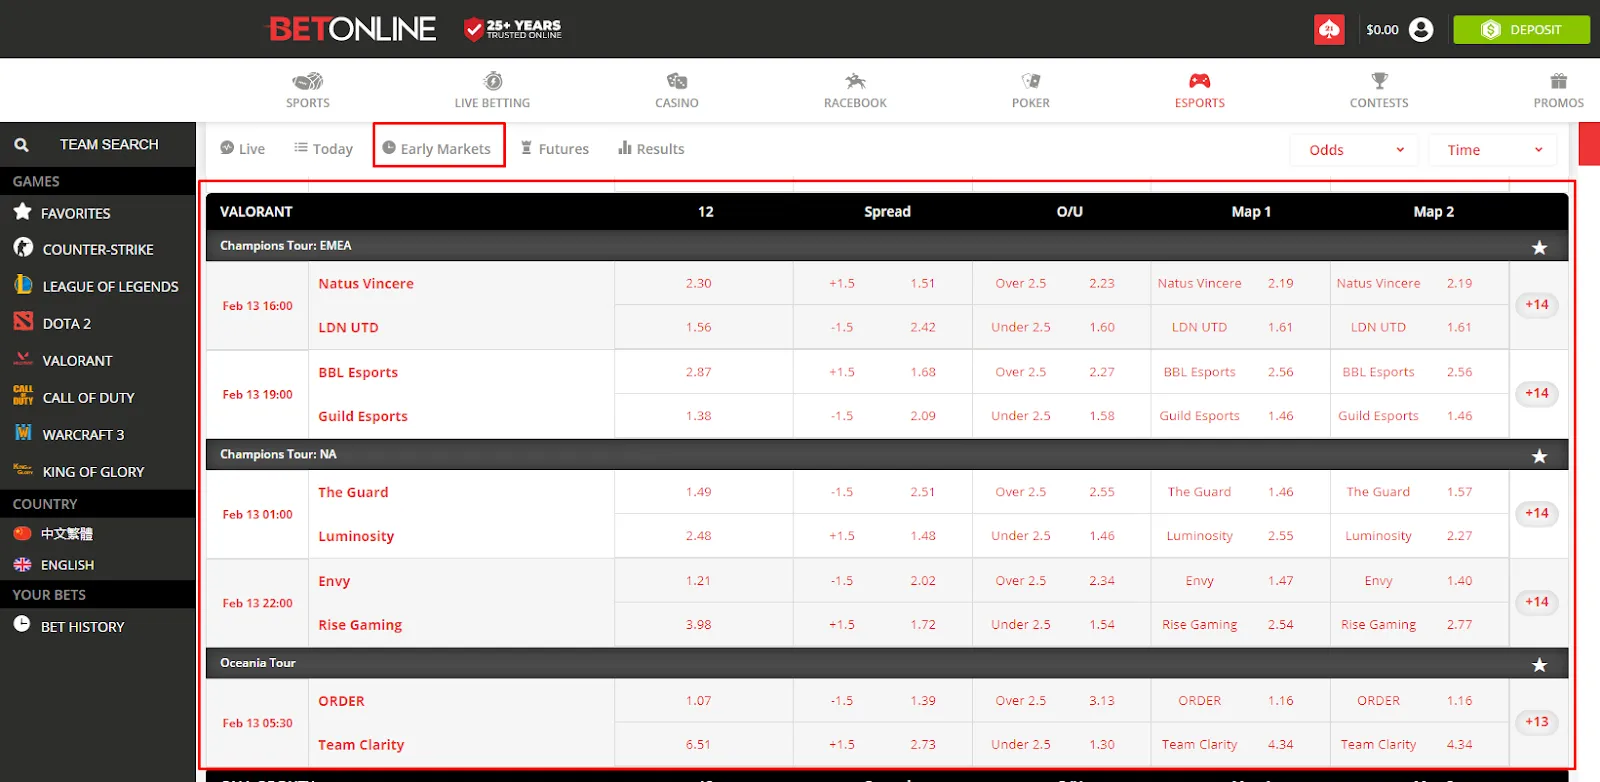The width and height of the screenshot is (1600, 782).
Task: Open Live Betting section
Action: 492,90
